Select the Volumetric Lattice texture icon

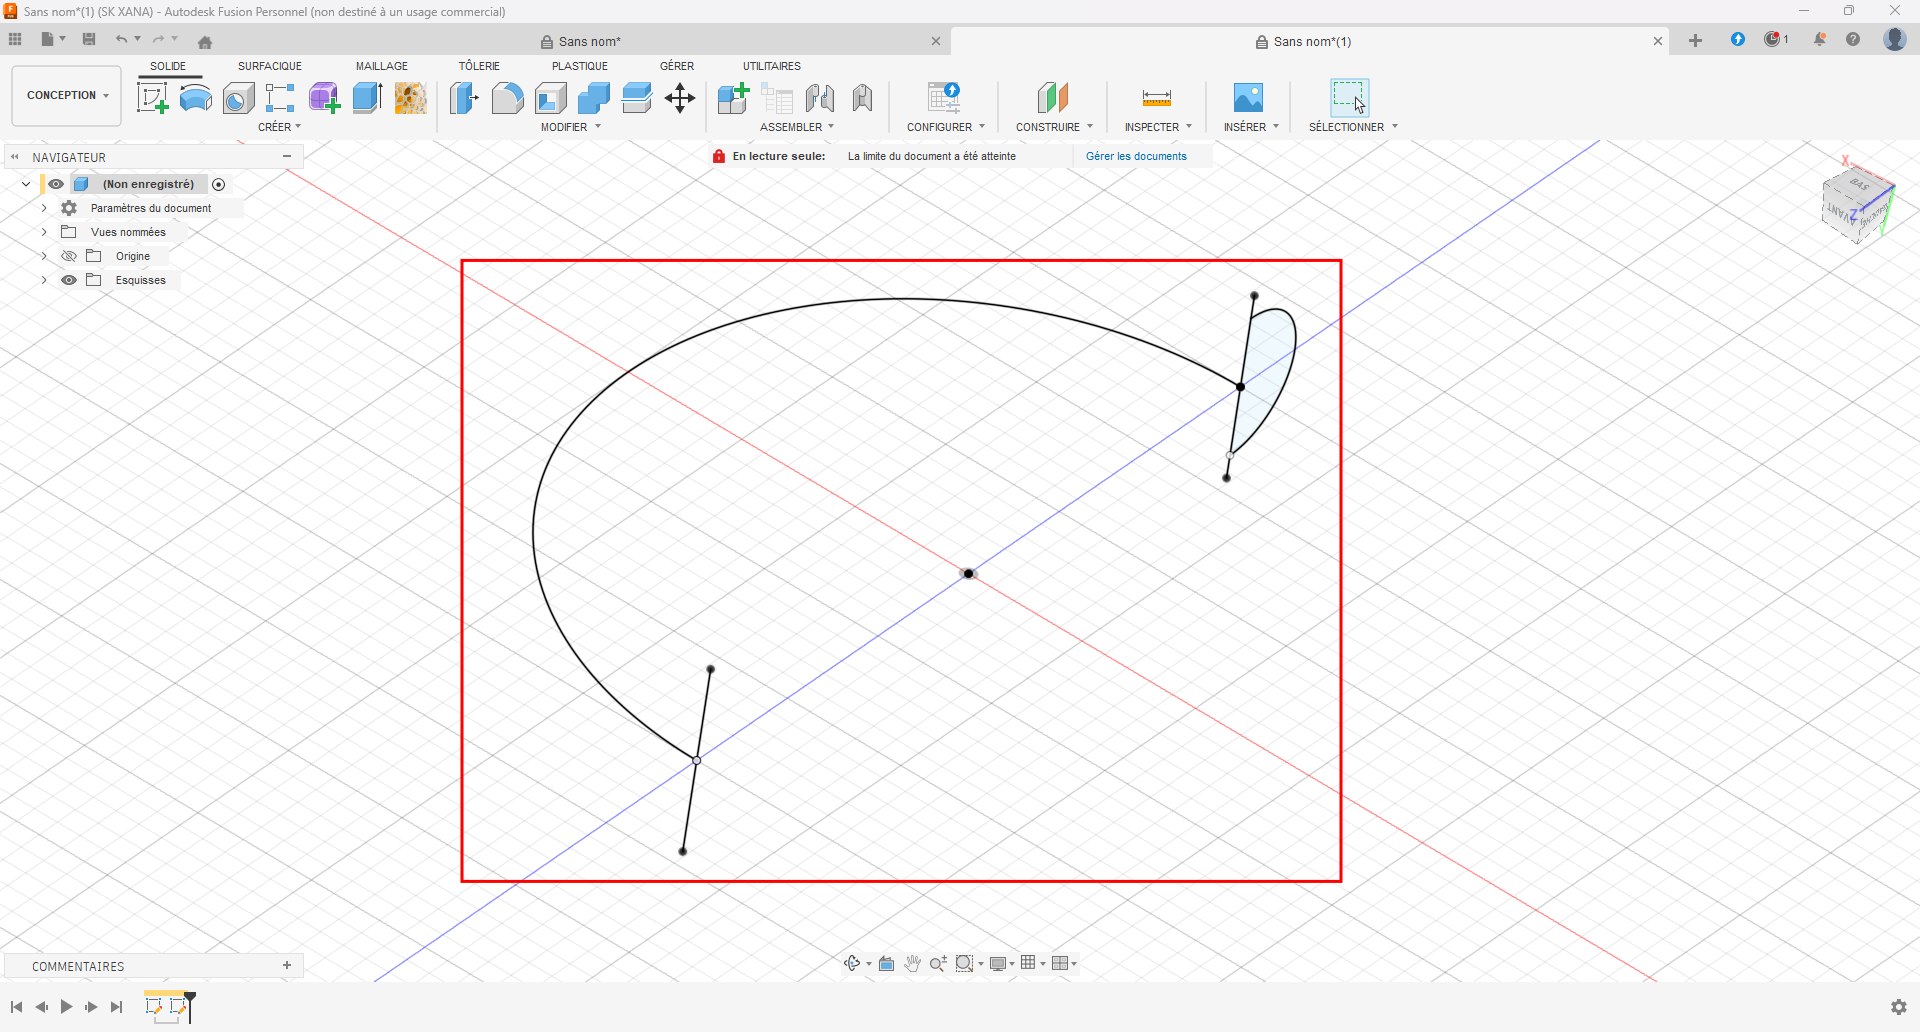point(410,98)
